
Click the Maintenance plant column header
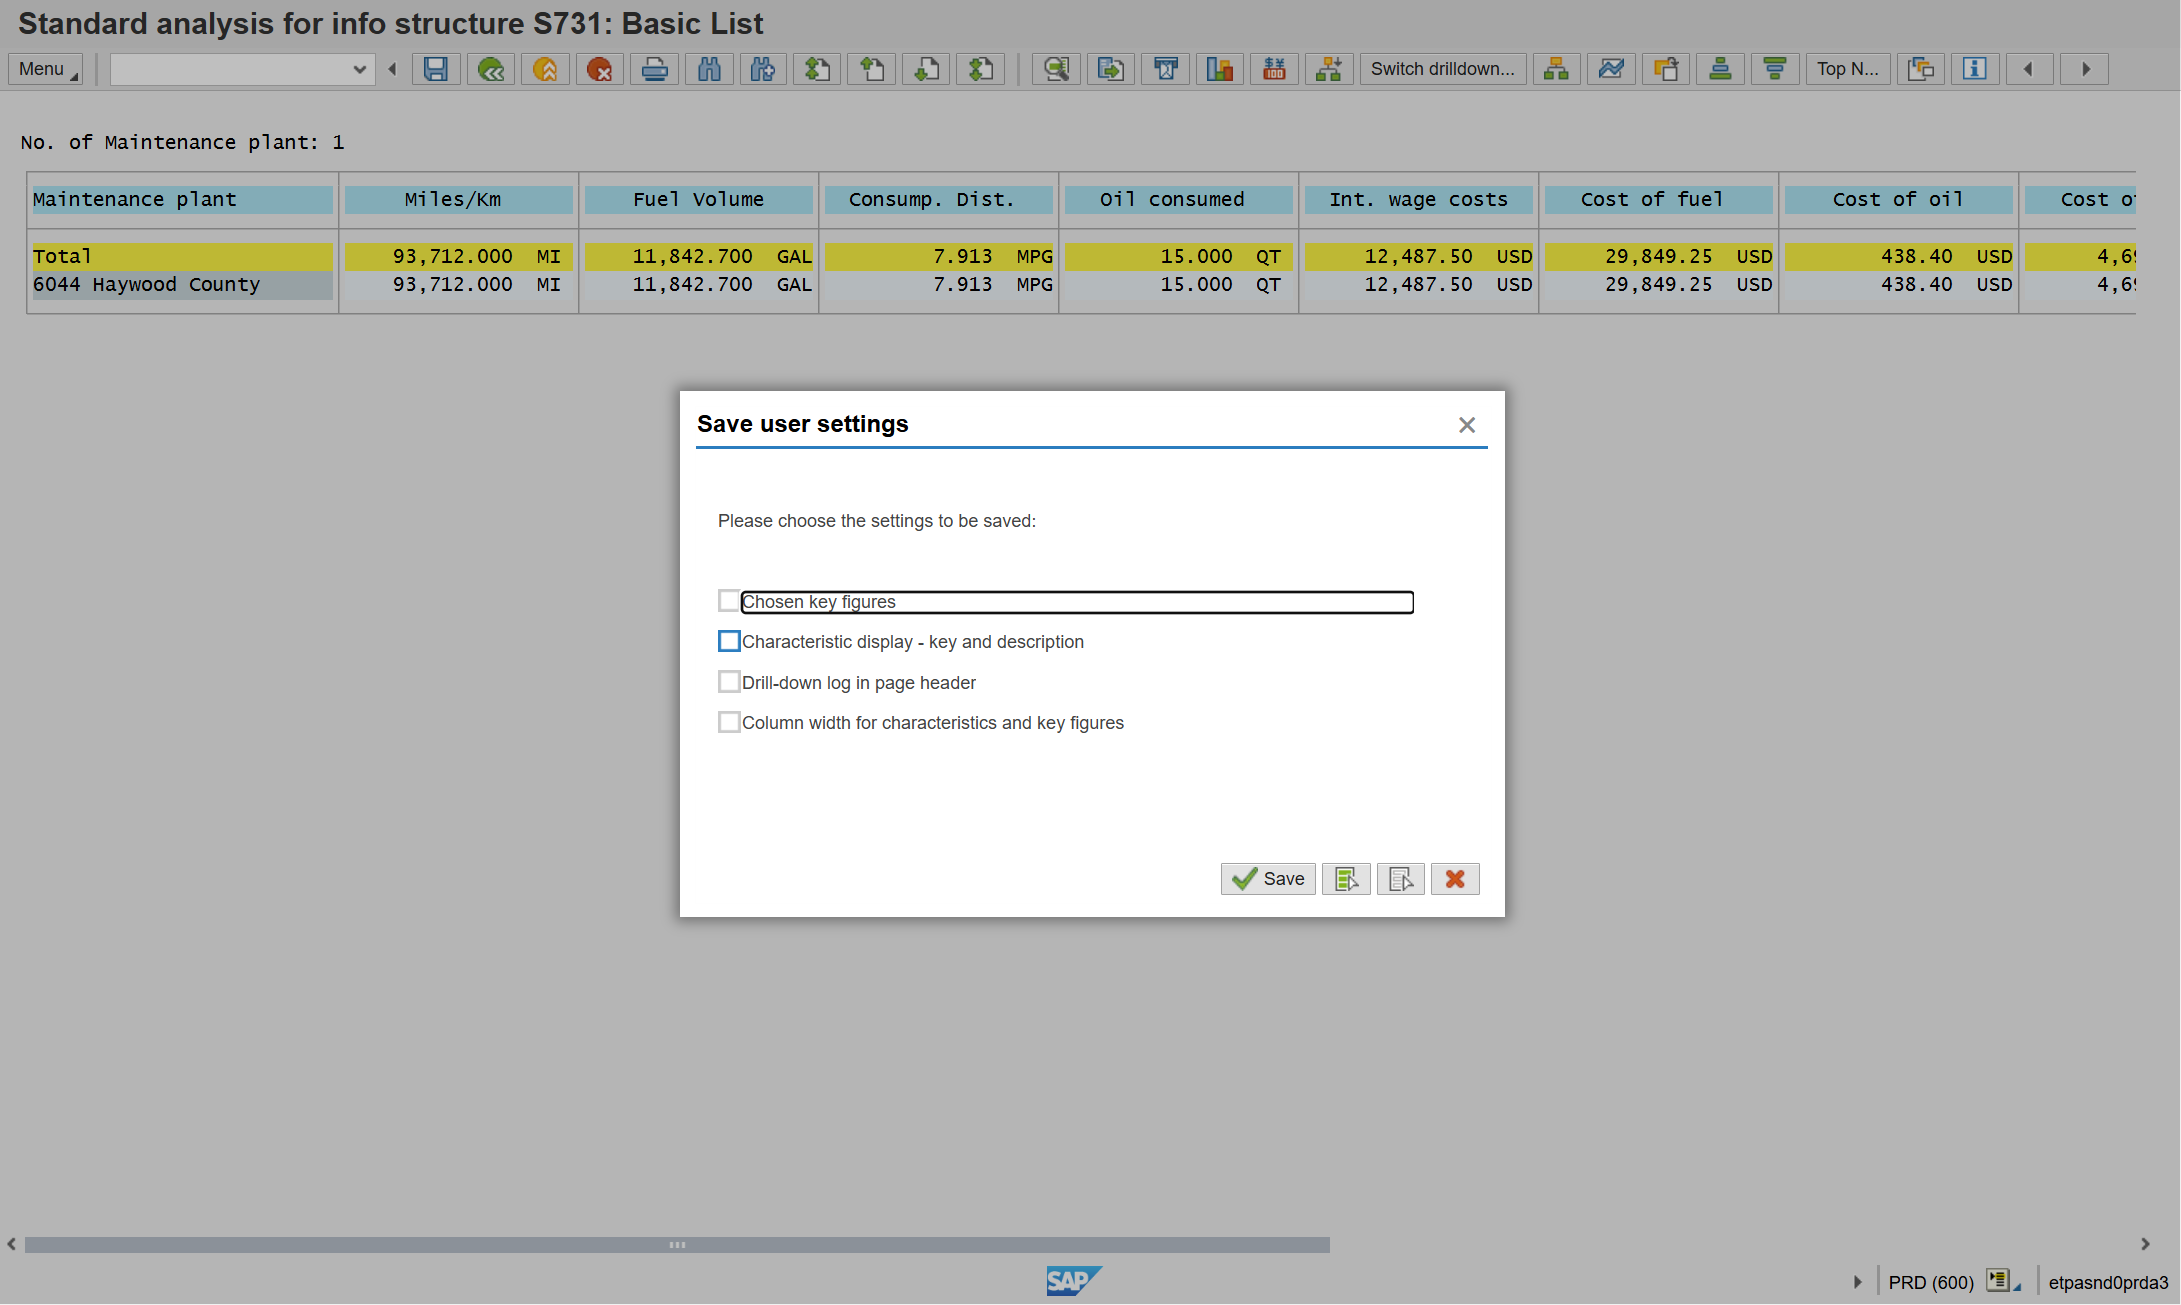(183, 200)
